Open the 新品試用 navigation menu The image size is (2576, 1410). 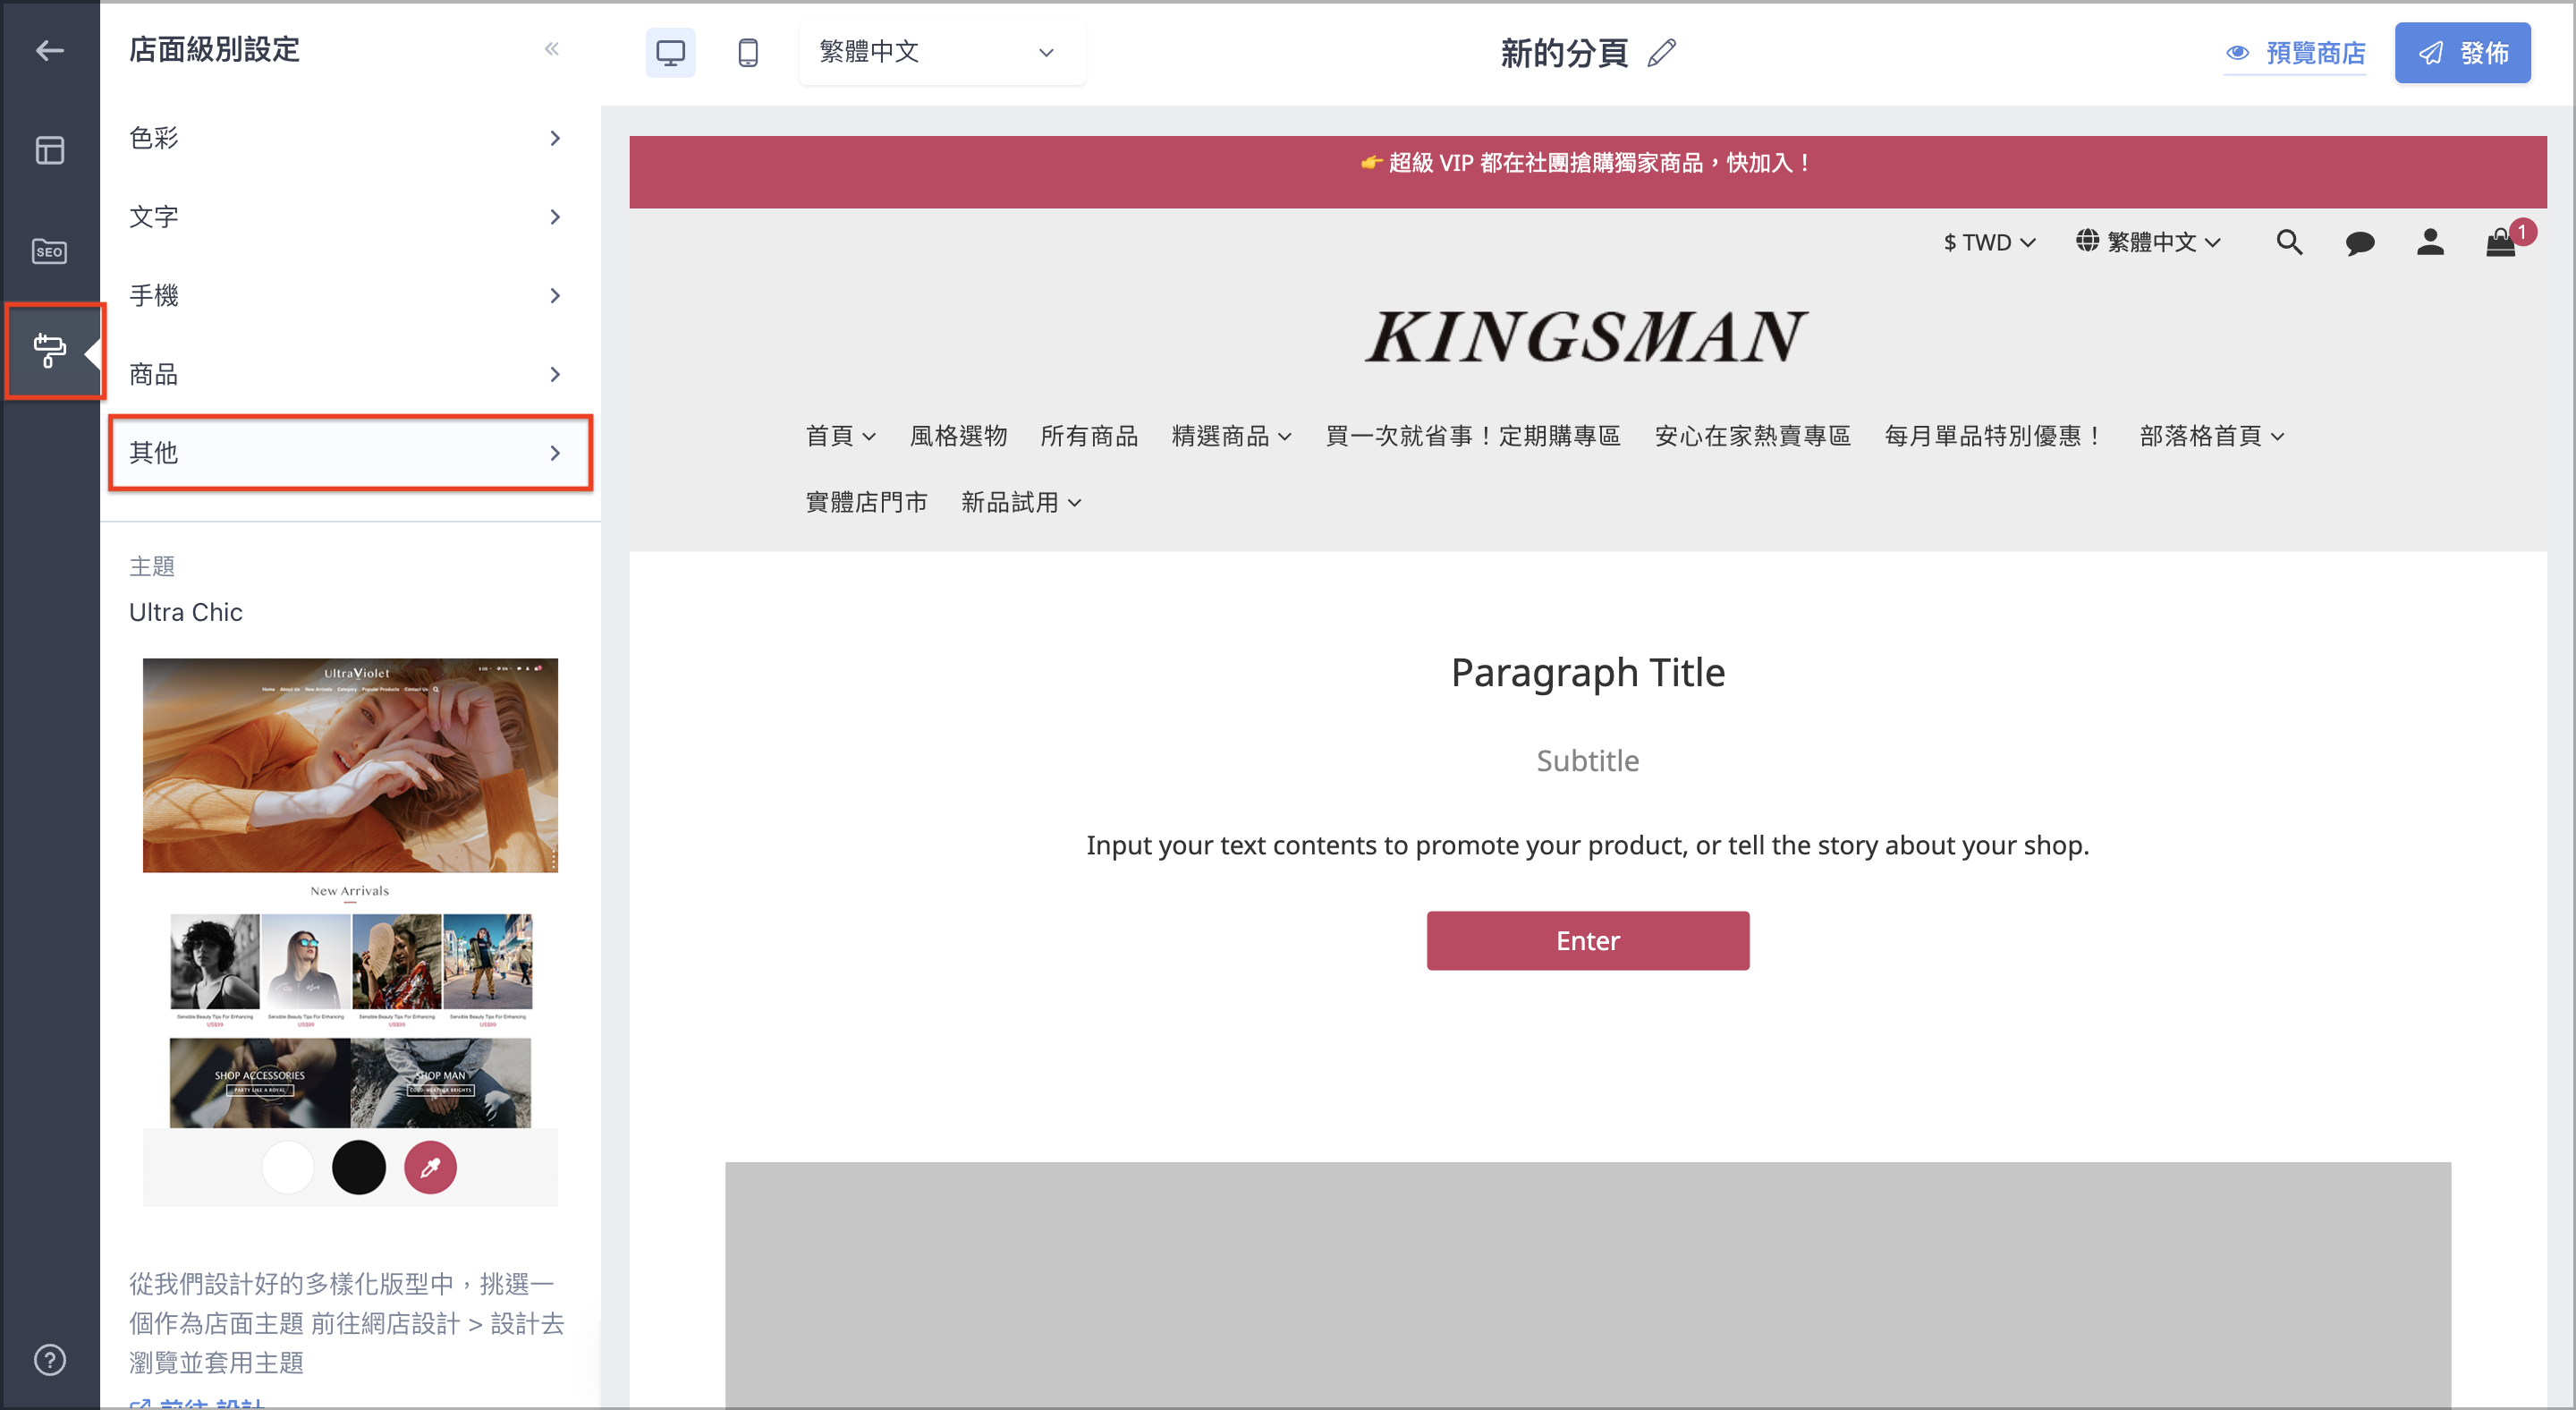coord(1021,502)
